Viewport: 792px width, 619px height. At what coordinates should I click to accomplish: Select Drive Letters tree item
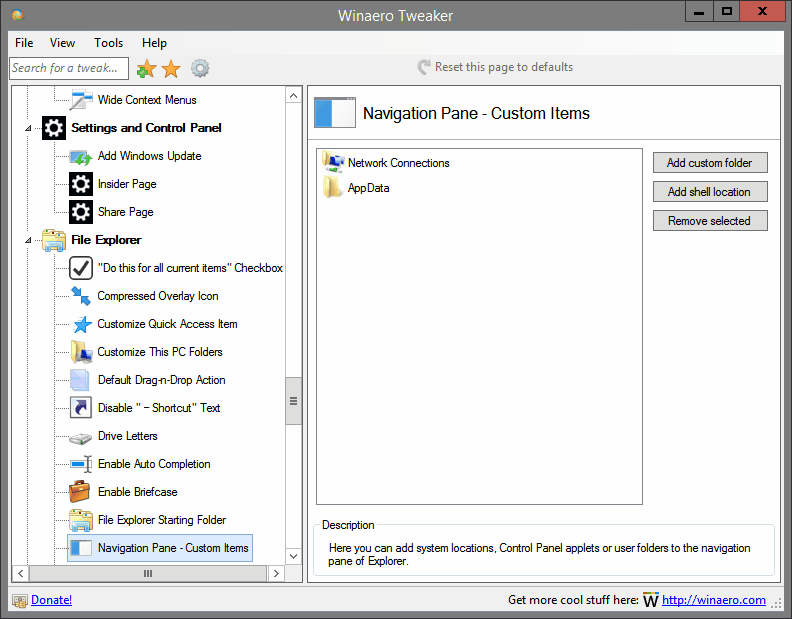(128, 436)
